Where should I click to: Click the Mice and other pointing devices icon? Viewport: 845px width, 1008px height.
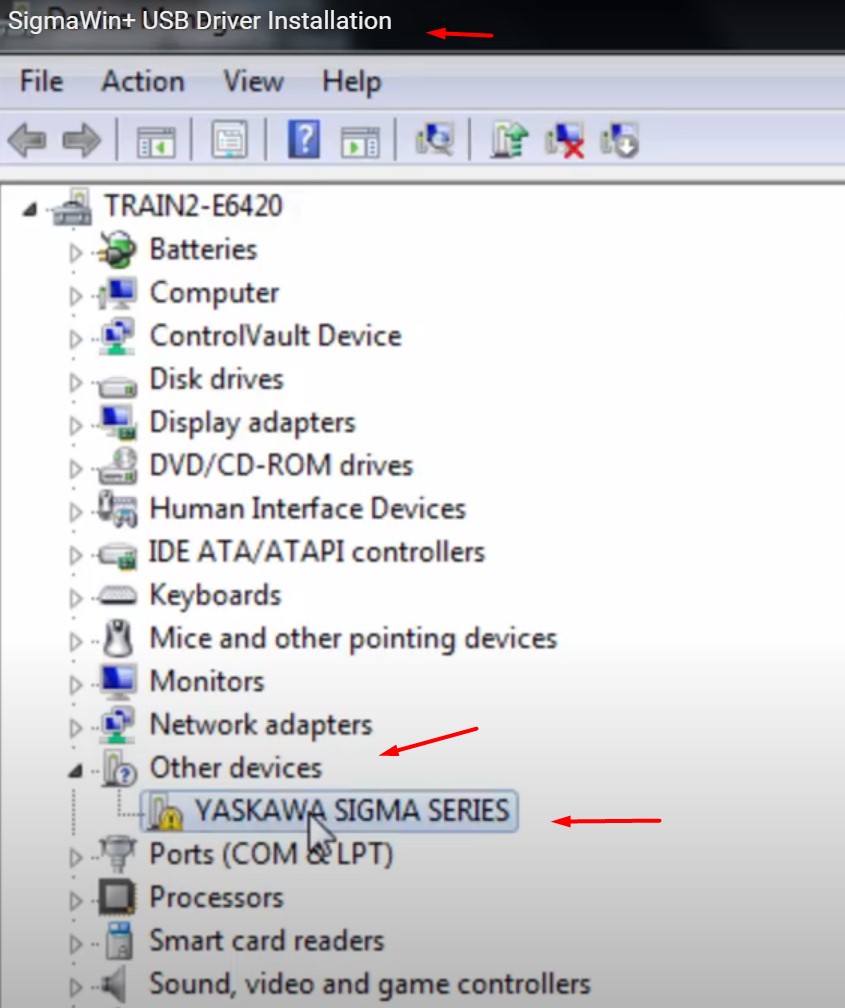coord(118,638)
